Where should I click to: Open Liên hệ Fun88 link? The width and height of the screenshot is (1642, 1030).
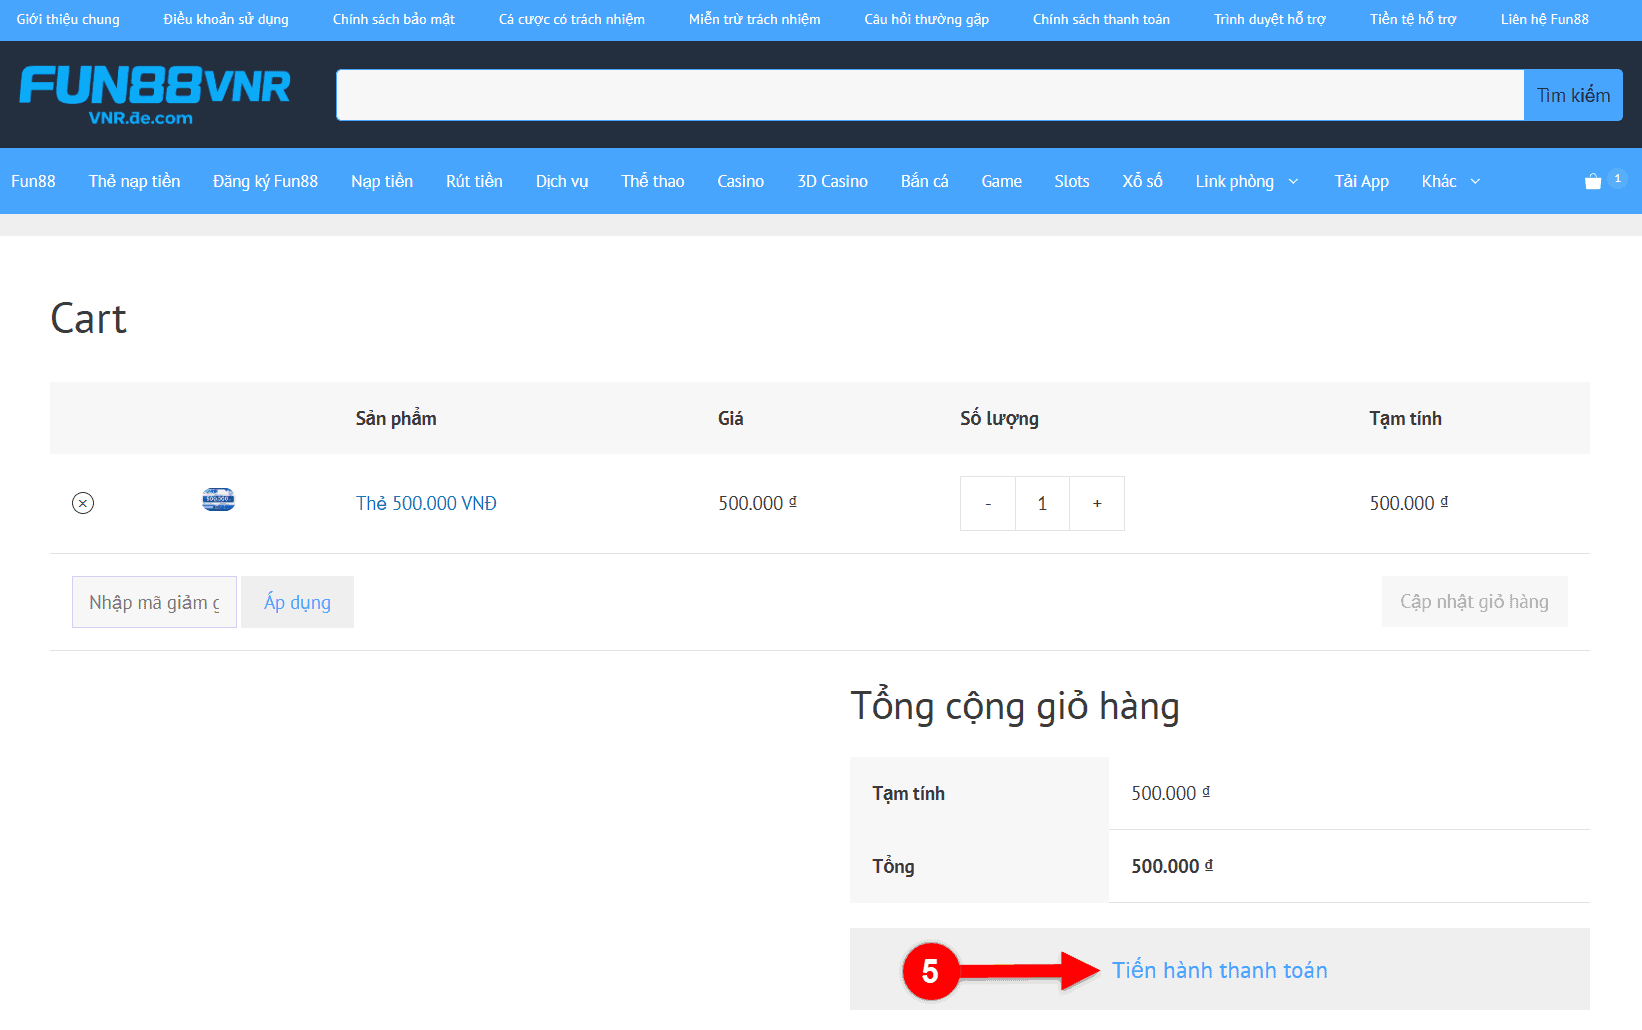click(1545, 19)
